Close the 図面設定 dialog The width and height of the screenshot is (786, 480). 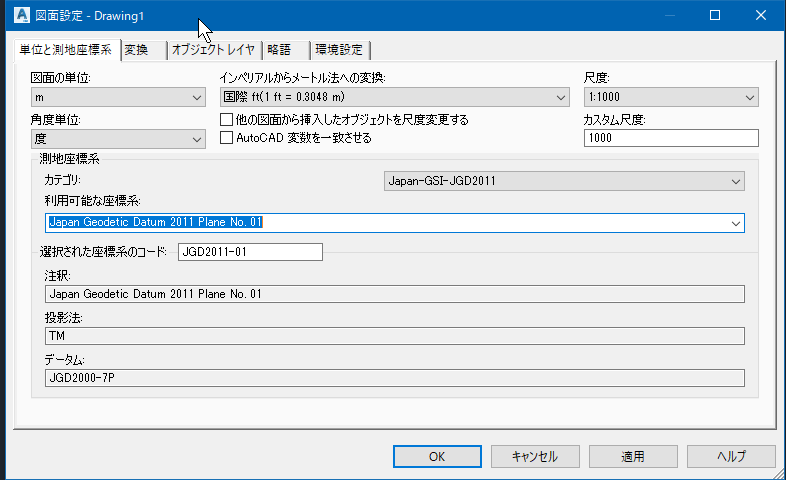(760, 15)
